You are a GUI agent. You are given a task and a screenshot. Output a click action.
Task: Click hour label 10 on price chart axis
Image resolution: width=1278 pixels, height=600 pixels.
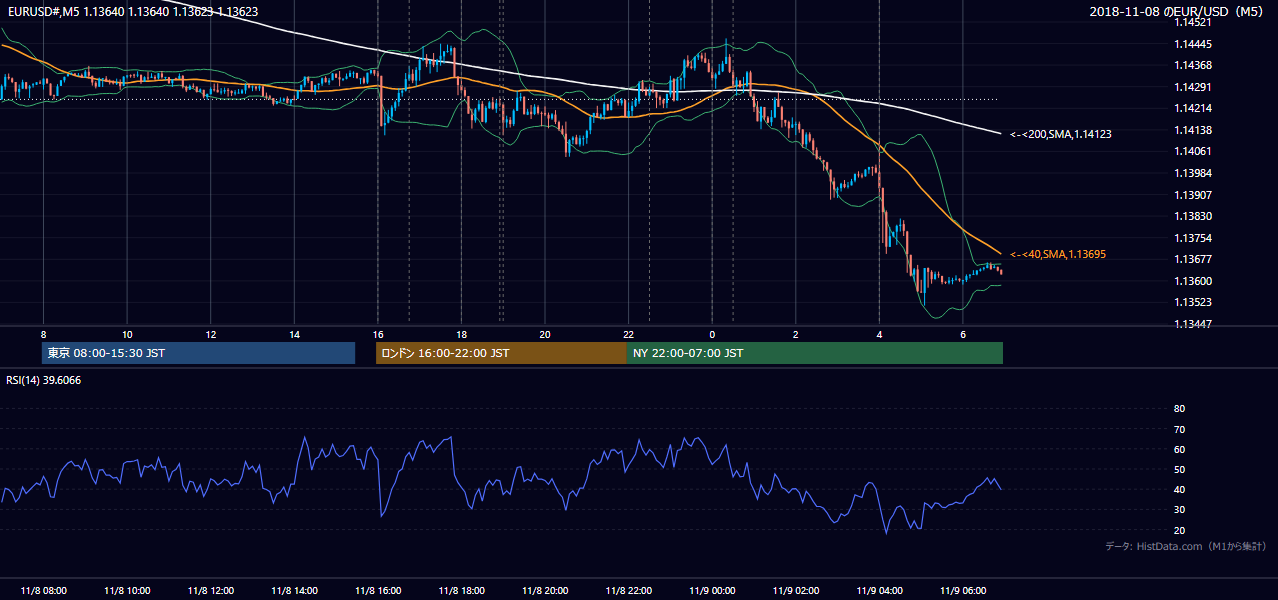(127, 334)
